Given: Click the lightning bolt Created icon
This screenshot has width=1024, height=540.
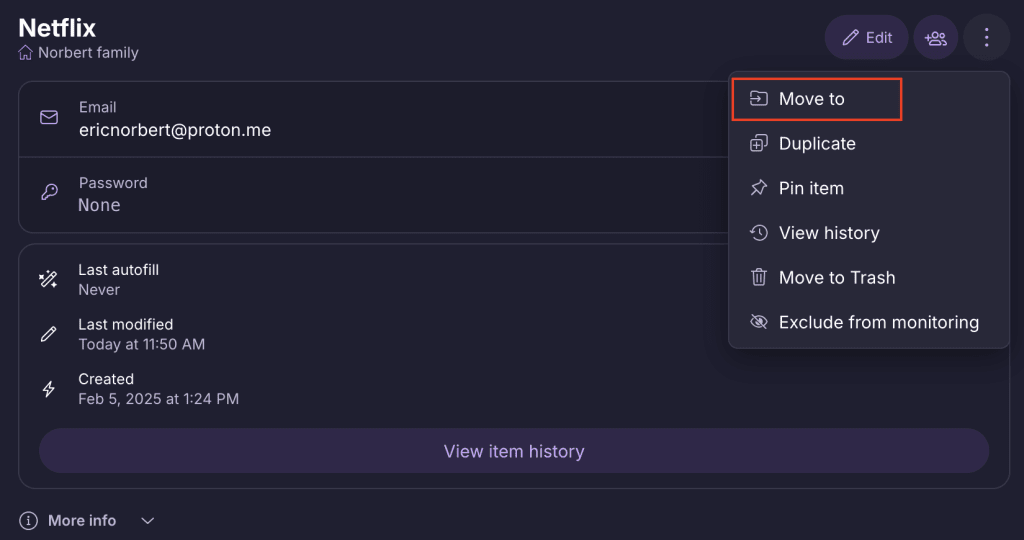Looking at the screenshot, I should tap(48, 389).
